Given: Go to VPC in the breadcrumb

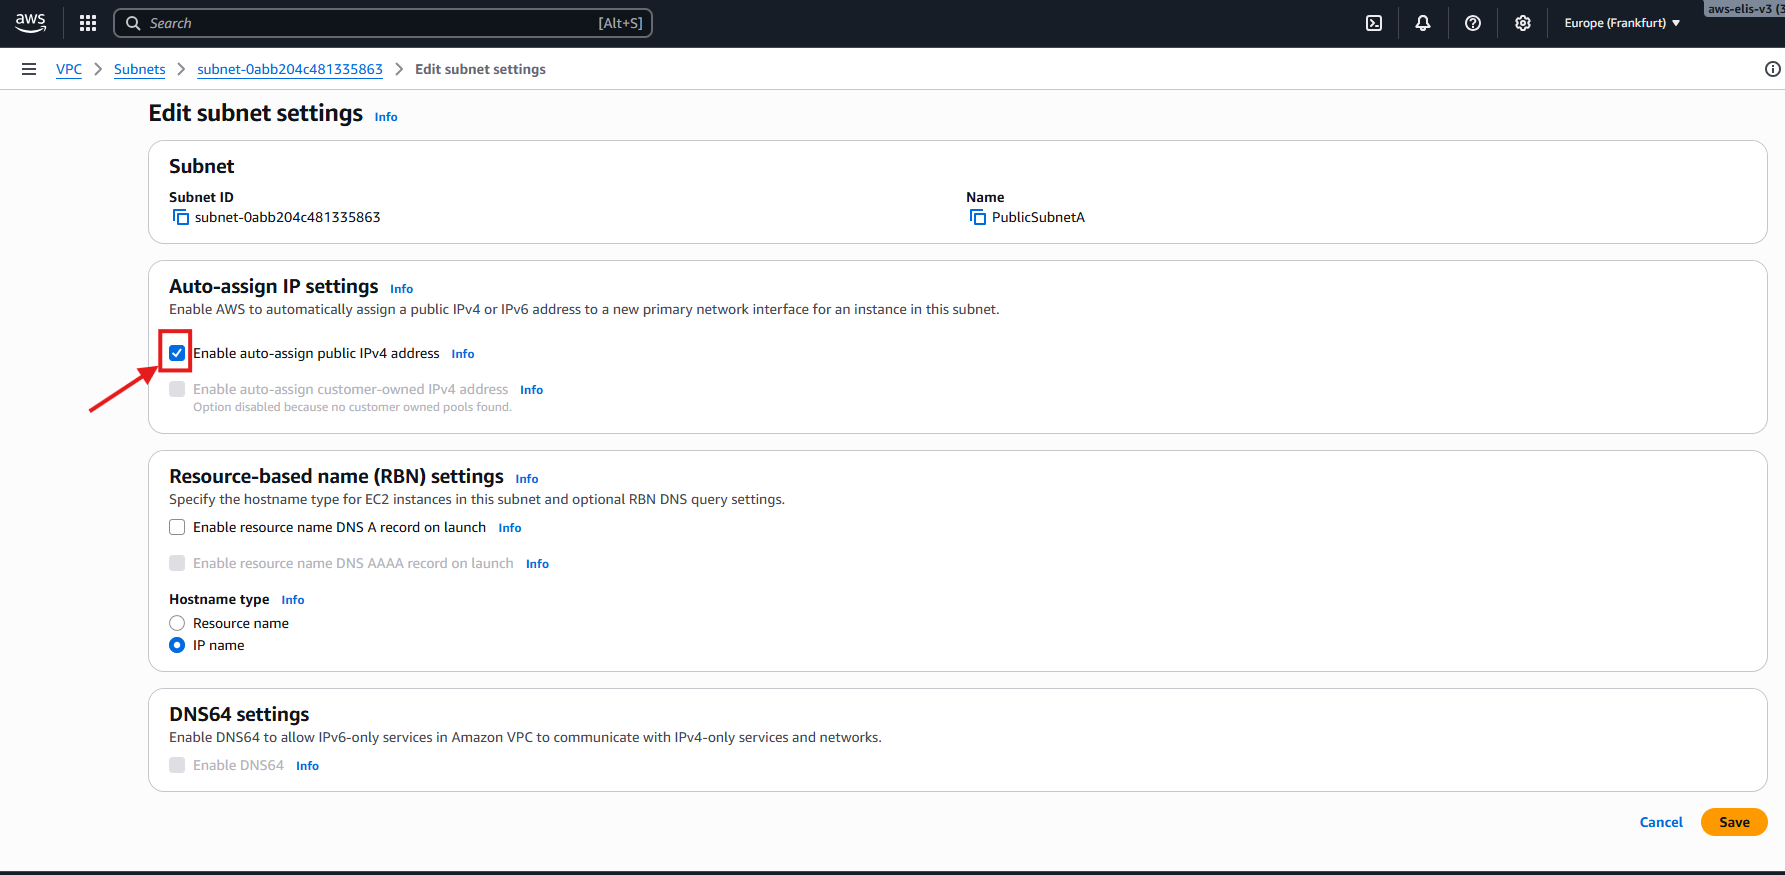Looking at the screenshot, I should coord(69,69).
